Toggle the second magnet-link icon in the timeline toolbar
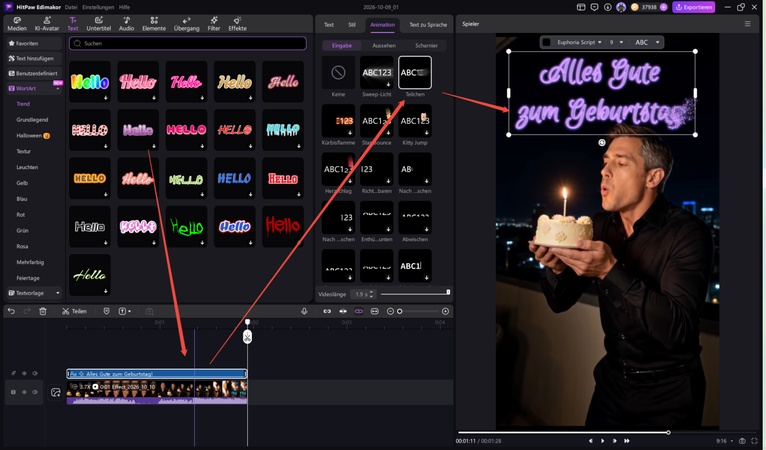The image size is (766, 450). (343, 311)
